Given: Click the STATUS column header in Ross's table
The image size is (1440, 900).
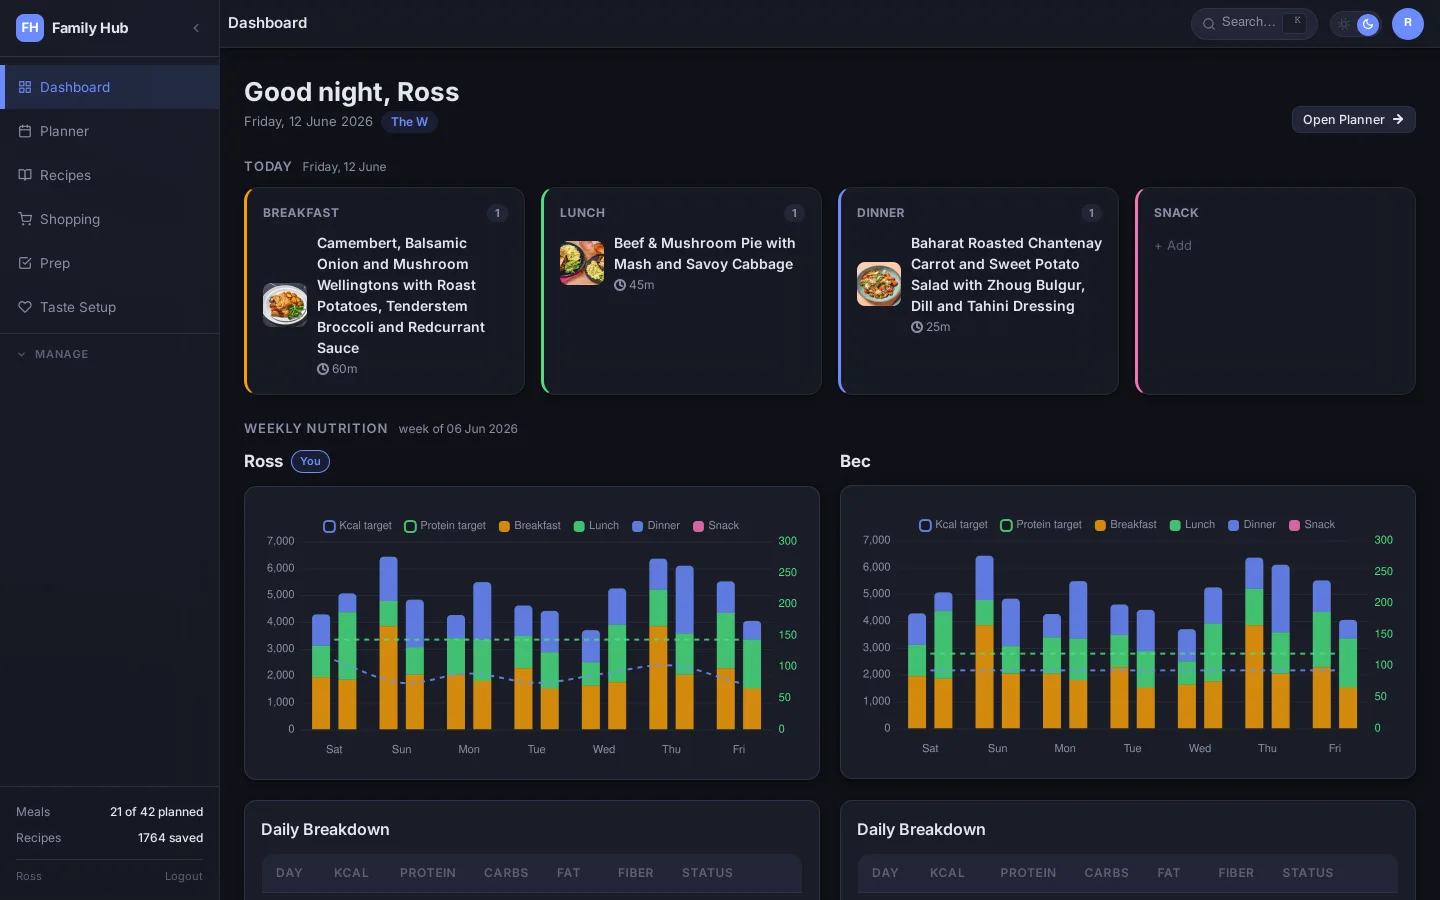Looking at the screenshot, I should tap(707, 873).
